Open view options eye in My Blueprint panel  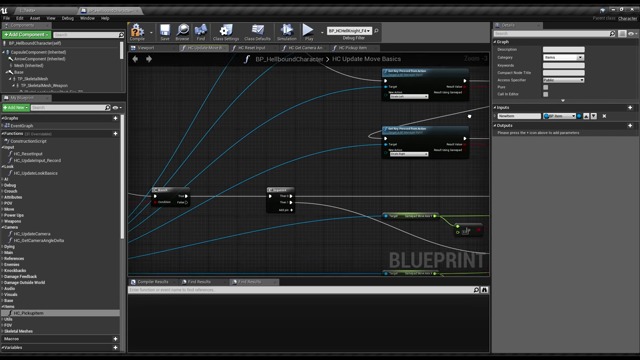point(117,108)
